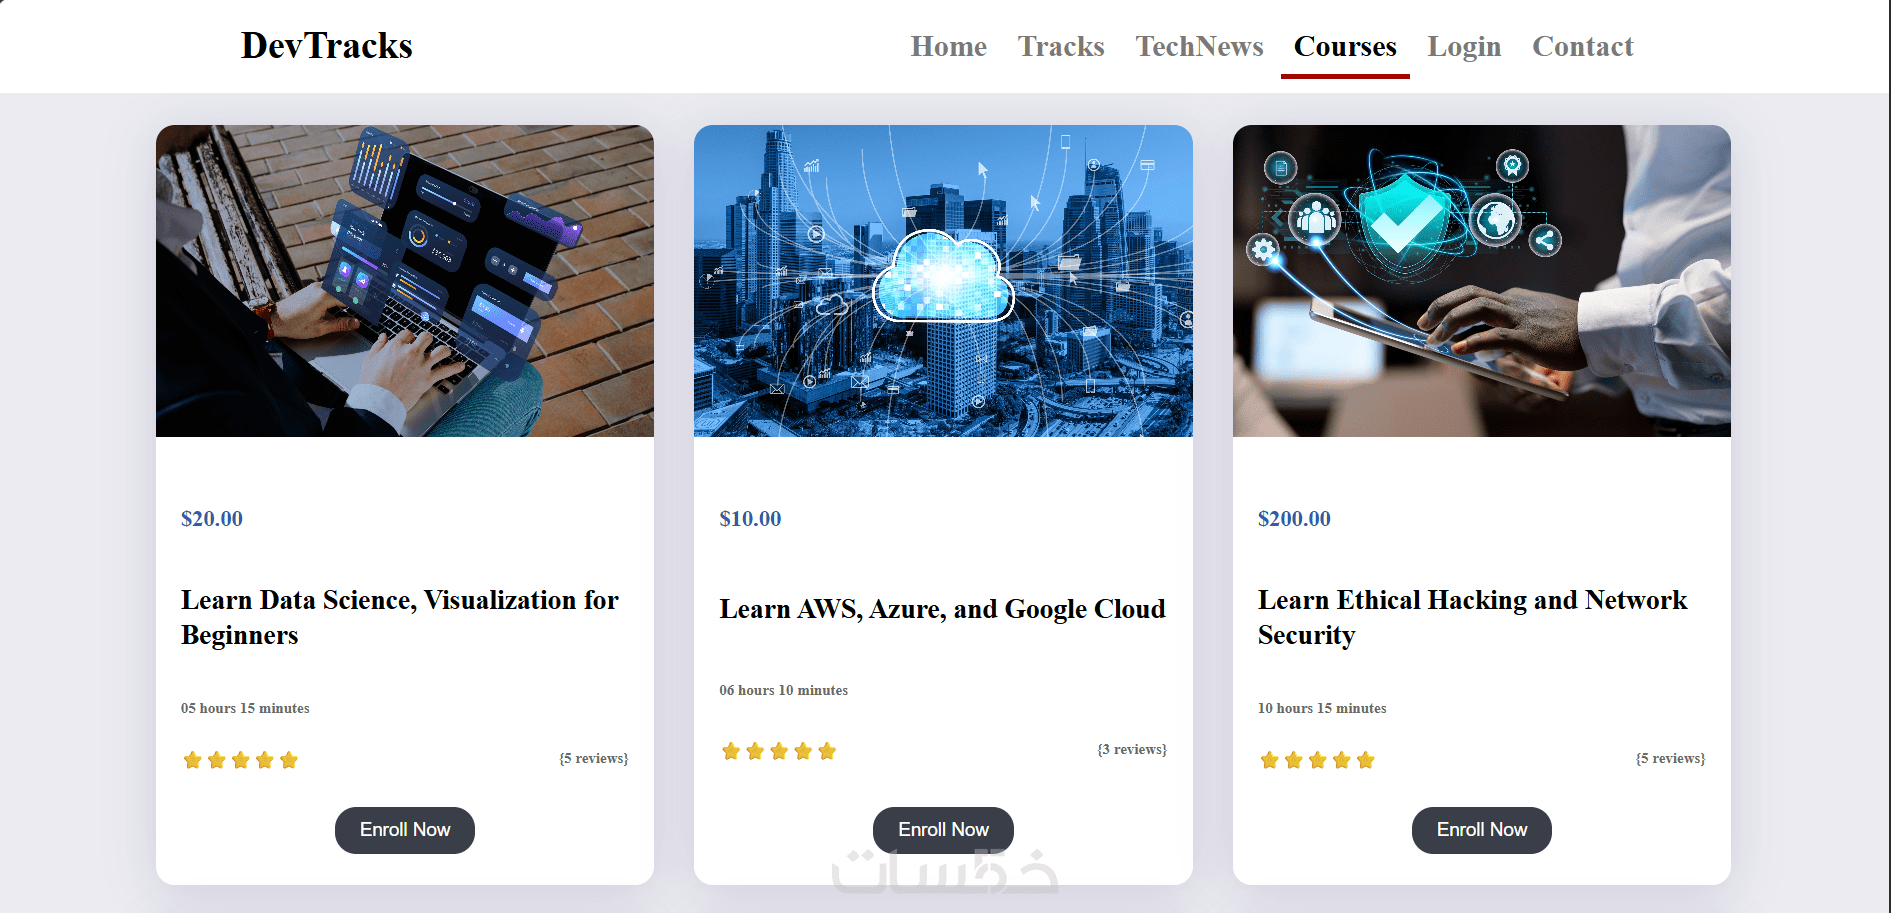This screenshot has height=913, width=1891.
Task: Click the first star of Ethical Hacking rating
Action: [x=1270, y=760]
